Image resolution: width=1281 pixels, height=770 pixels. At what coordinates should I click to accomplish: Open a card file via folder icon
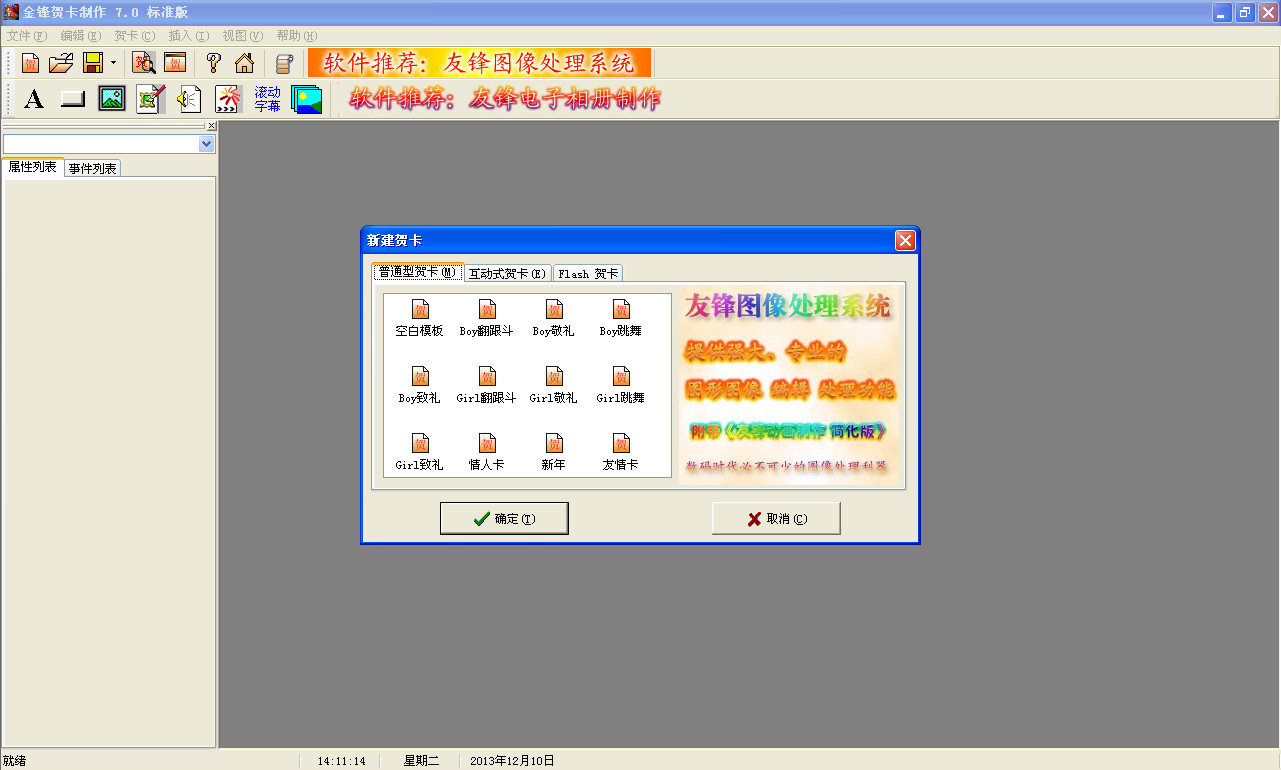pos(62,63)
